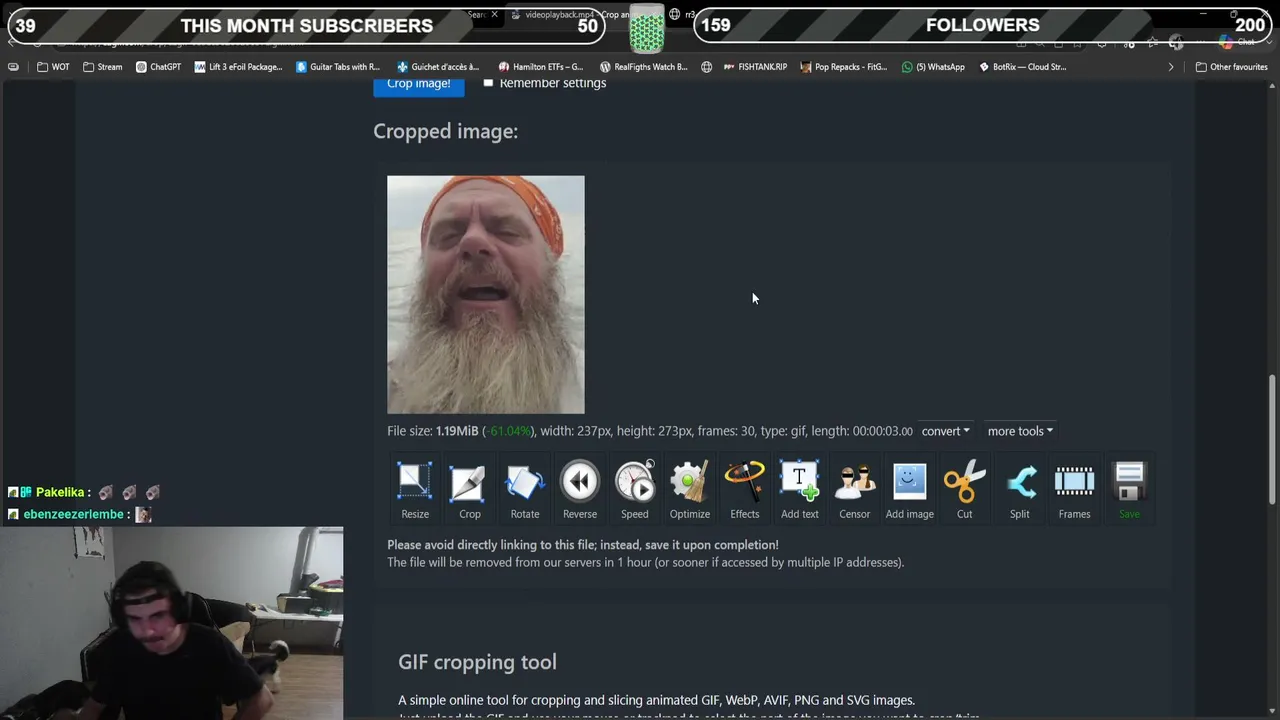Open the Hamilton ETFs bookmark

point(541,67)
